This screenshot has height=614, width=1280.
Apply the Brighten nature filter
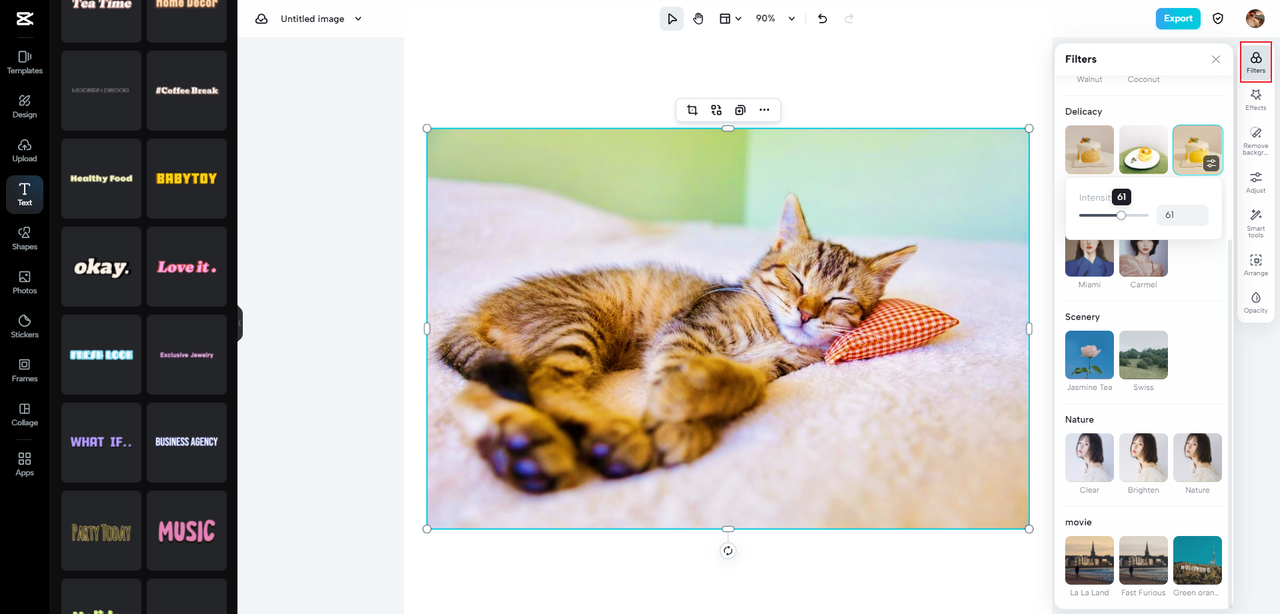tap(1143, 458)
